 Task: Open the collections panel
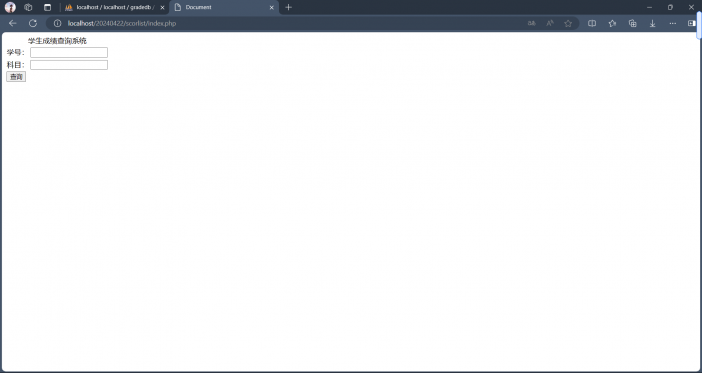[x=632, y=23]
